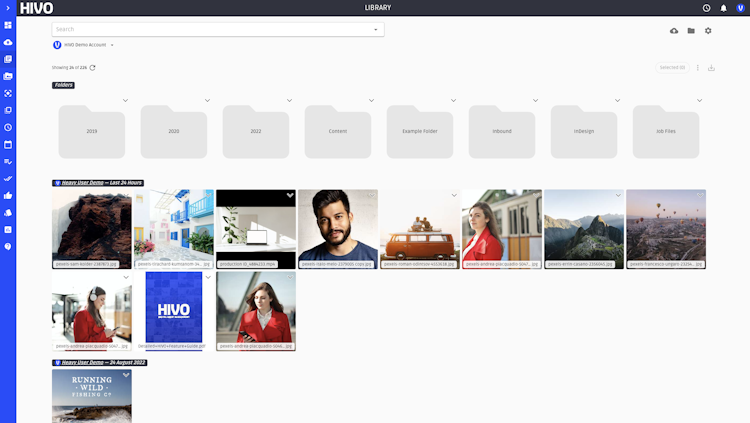Open the red rock cliff thumbnail
750x423 pixels.
point(92,229)
